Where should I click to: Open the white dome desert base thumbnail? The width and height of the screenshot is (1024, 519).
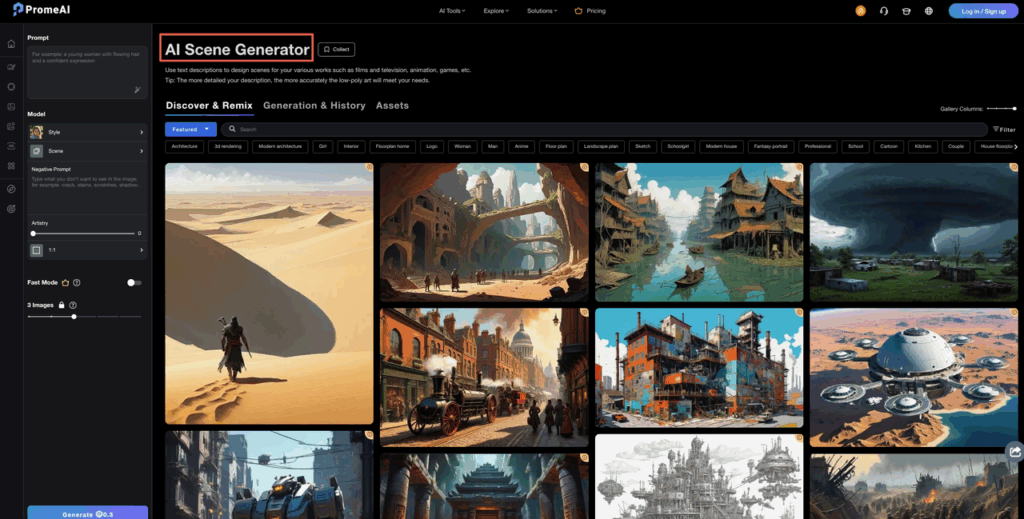pyautogui.click(x=914, y=377)
